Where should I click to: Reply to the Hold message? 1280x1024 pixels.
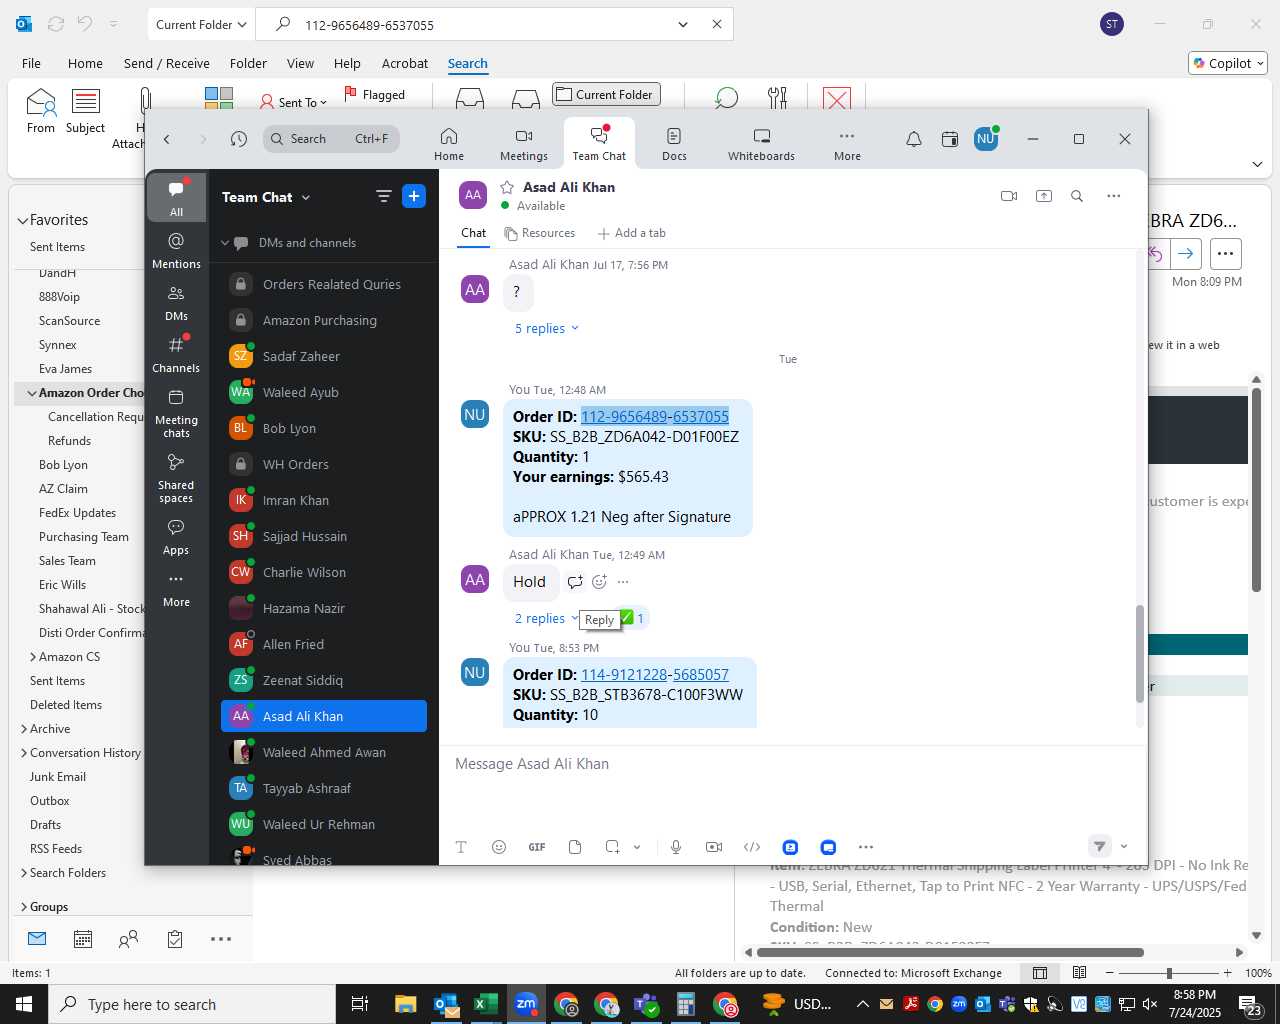click(575, 582)
